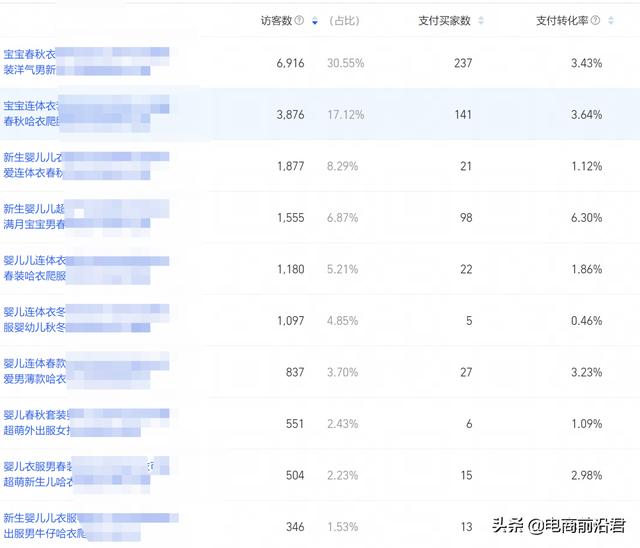The height and width of the screenshot is (548, 640).
Task: Click the conversion rate 3.64%
Action: click(x=586, y=114)
